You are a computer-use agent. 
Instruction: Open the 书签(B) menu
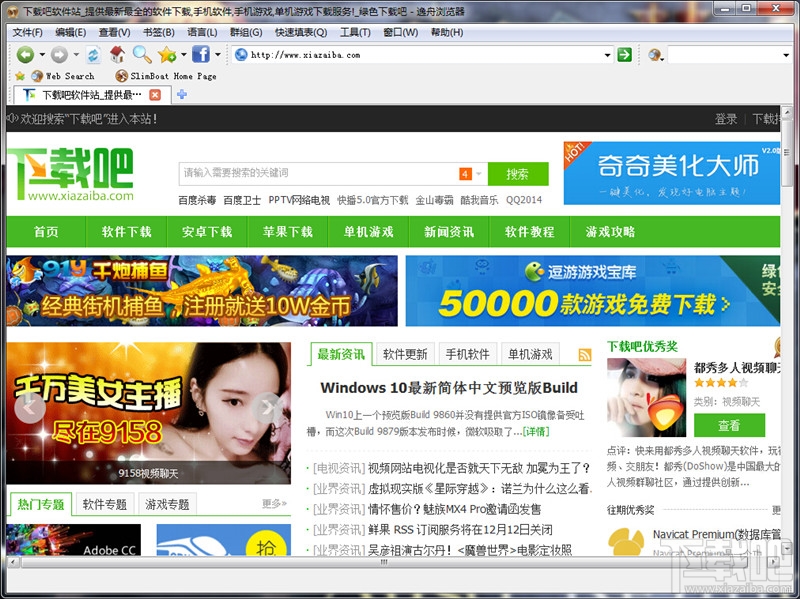159,32
